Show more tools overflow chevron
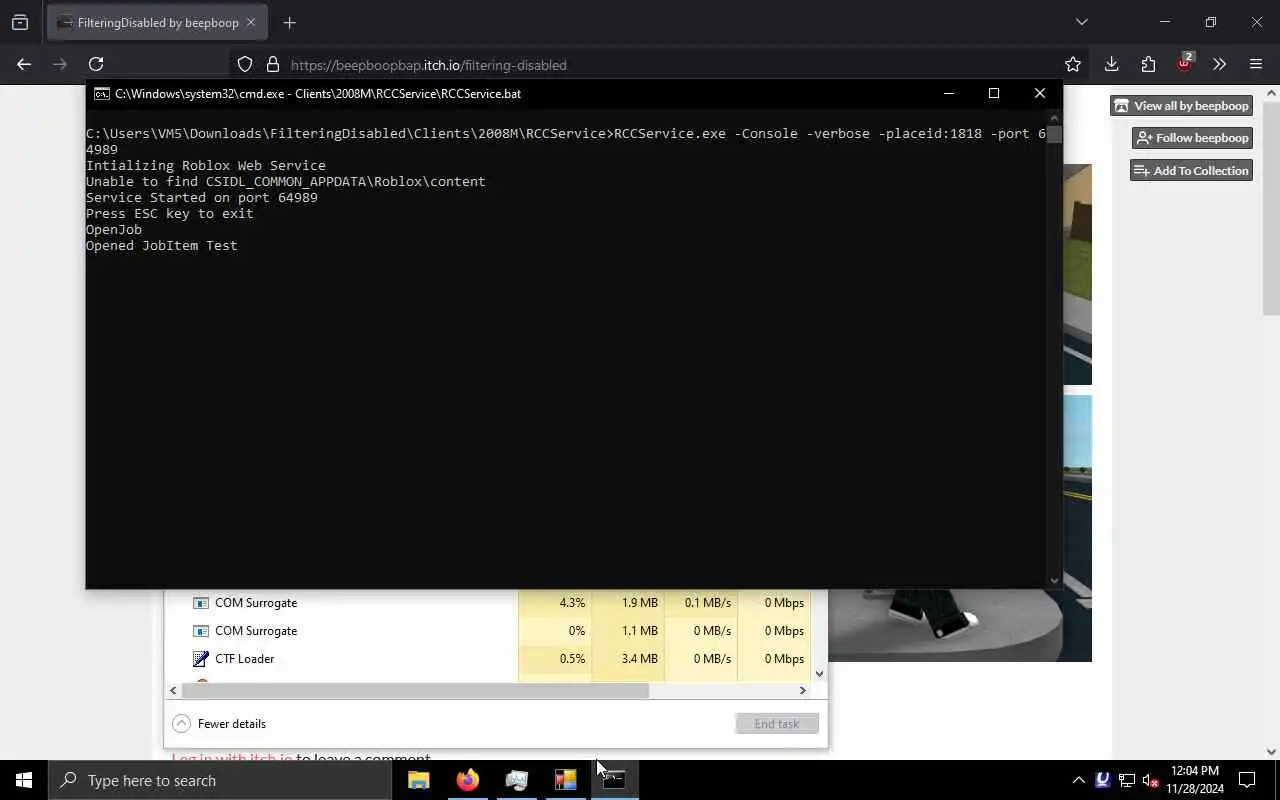This screenshot has width=1280, height=800. point(1219,64)
